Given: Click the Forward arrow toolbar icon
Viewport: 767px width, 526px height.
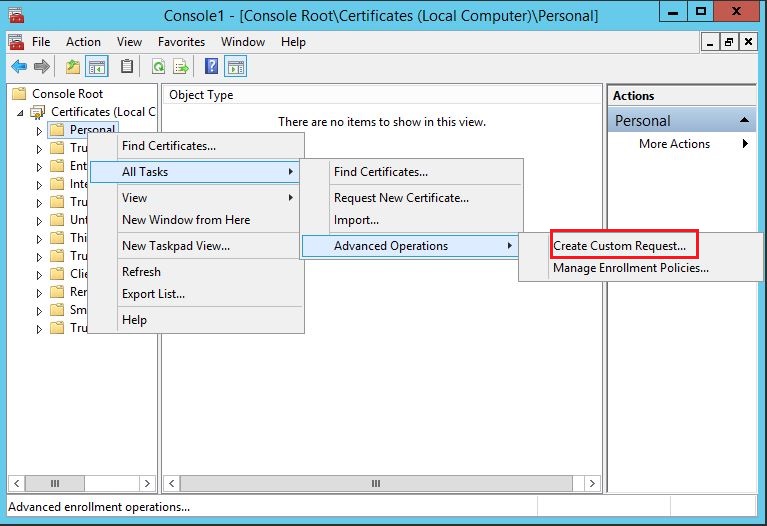Looking at the screenshot, I should (42, 67).
